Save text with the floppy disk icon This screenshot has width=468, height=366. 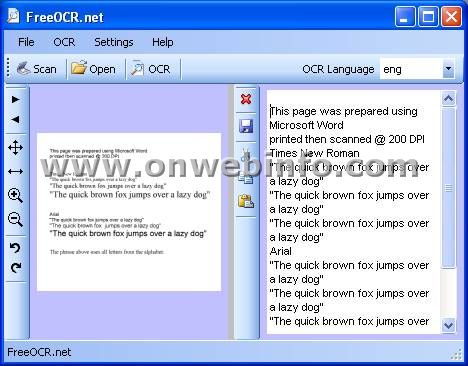246,126
